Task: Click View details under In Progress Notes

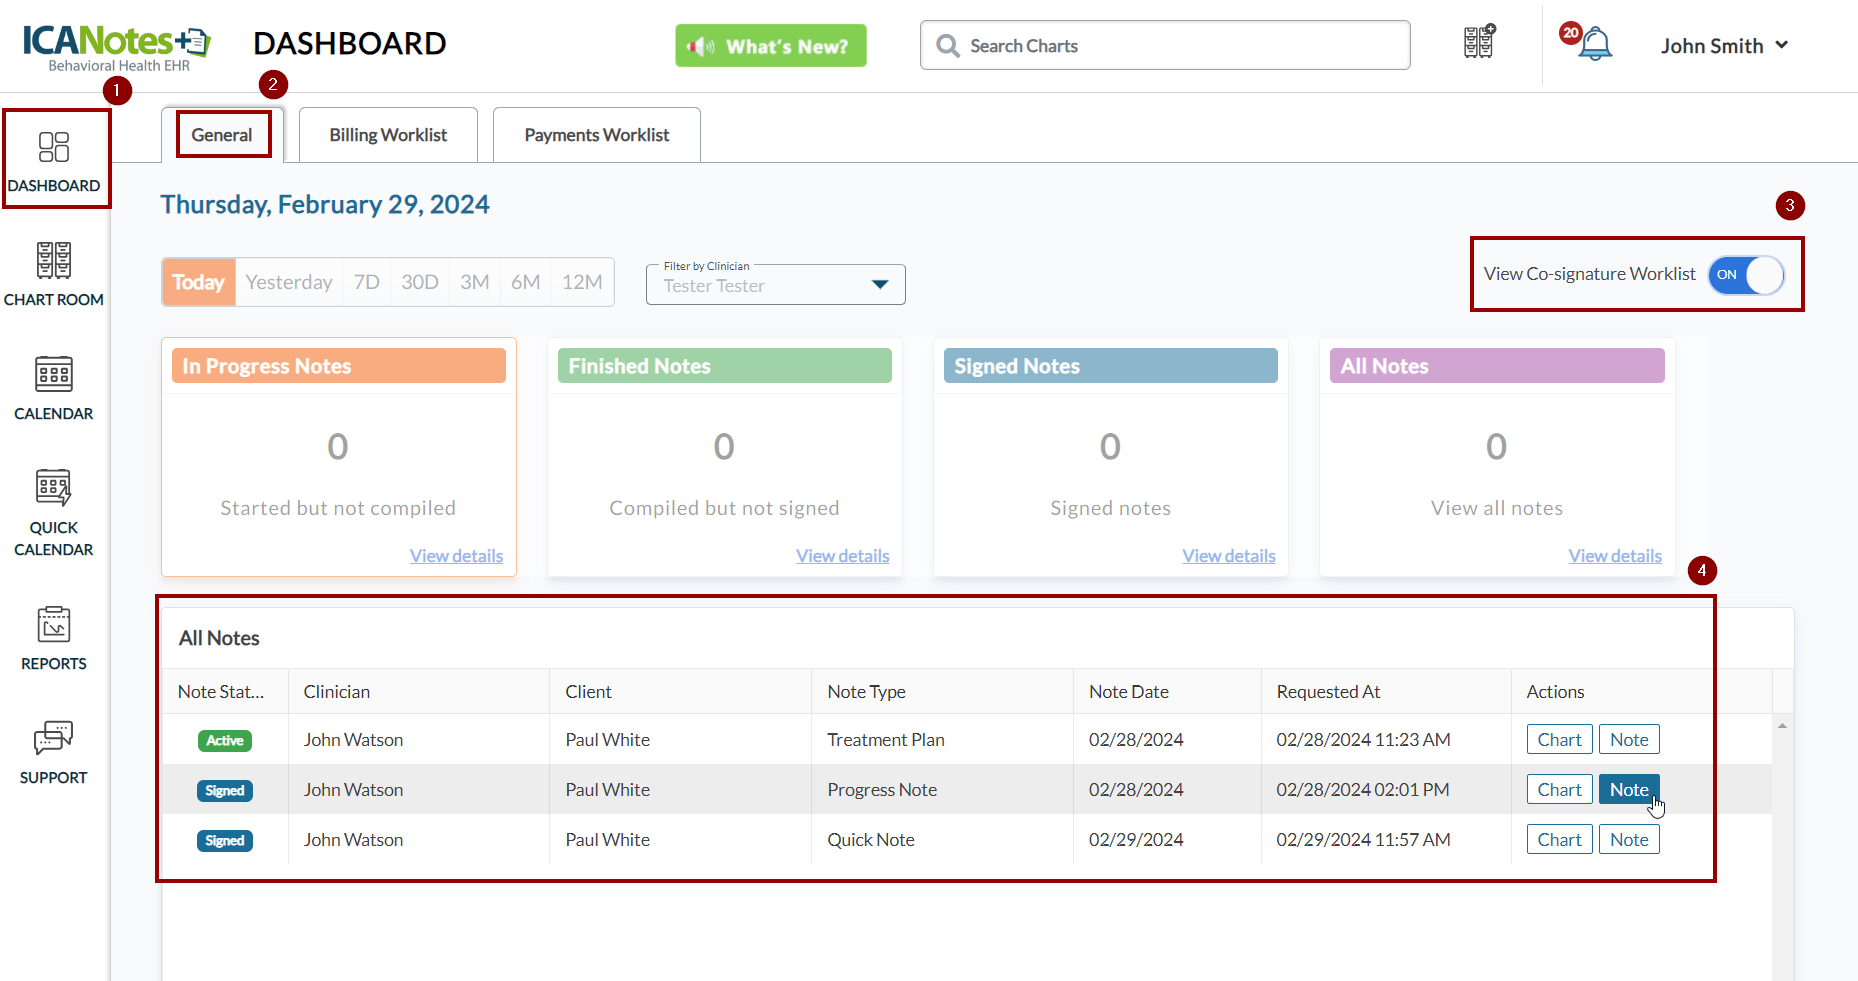Action: click(456, 556)
